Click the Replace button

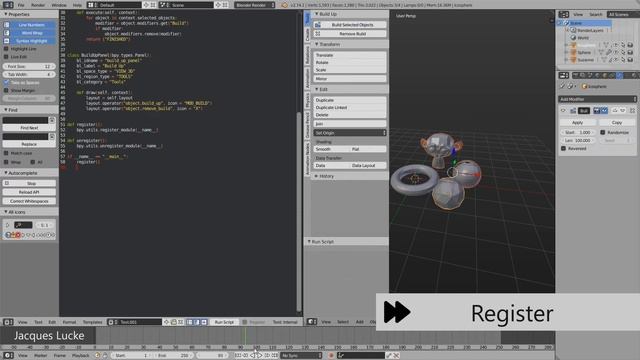29,144
